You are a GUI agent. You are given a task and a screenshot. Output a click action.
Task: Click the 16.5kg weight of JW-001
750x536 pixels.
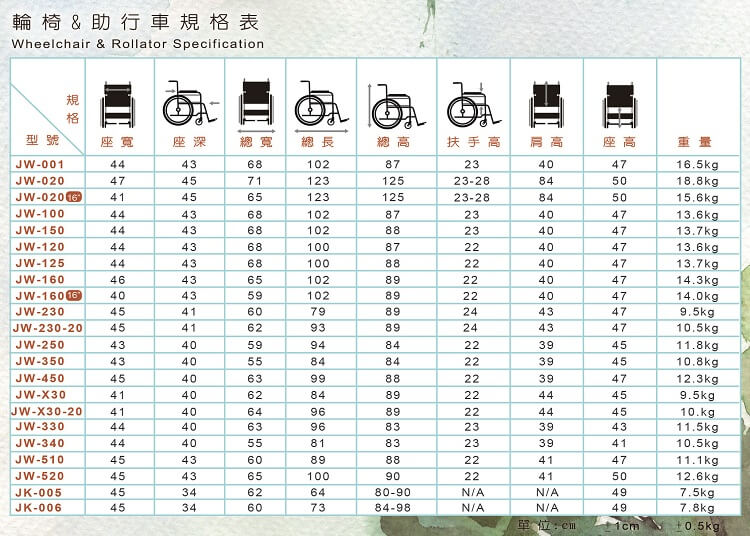[x=697, y=165]
